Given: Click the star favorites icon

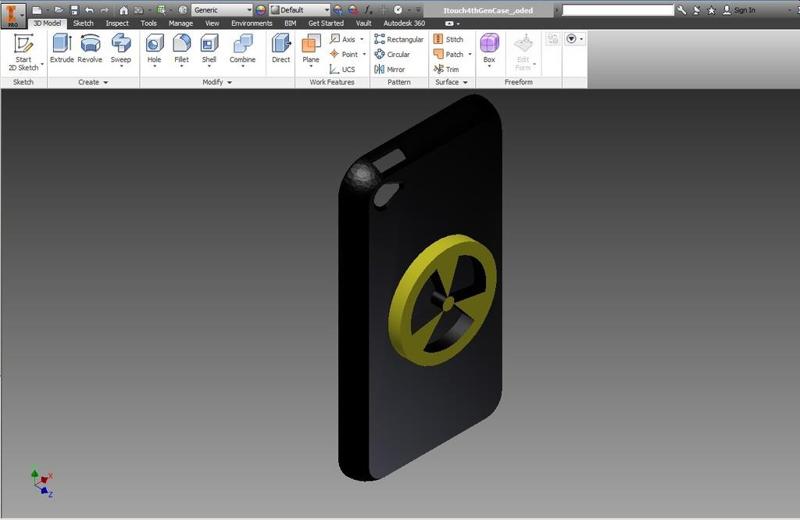Looking at the screenshot, I should [x=711, y=10].
